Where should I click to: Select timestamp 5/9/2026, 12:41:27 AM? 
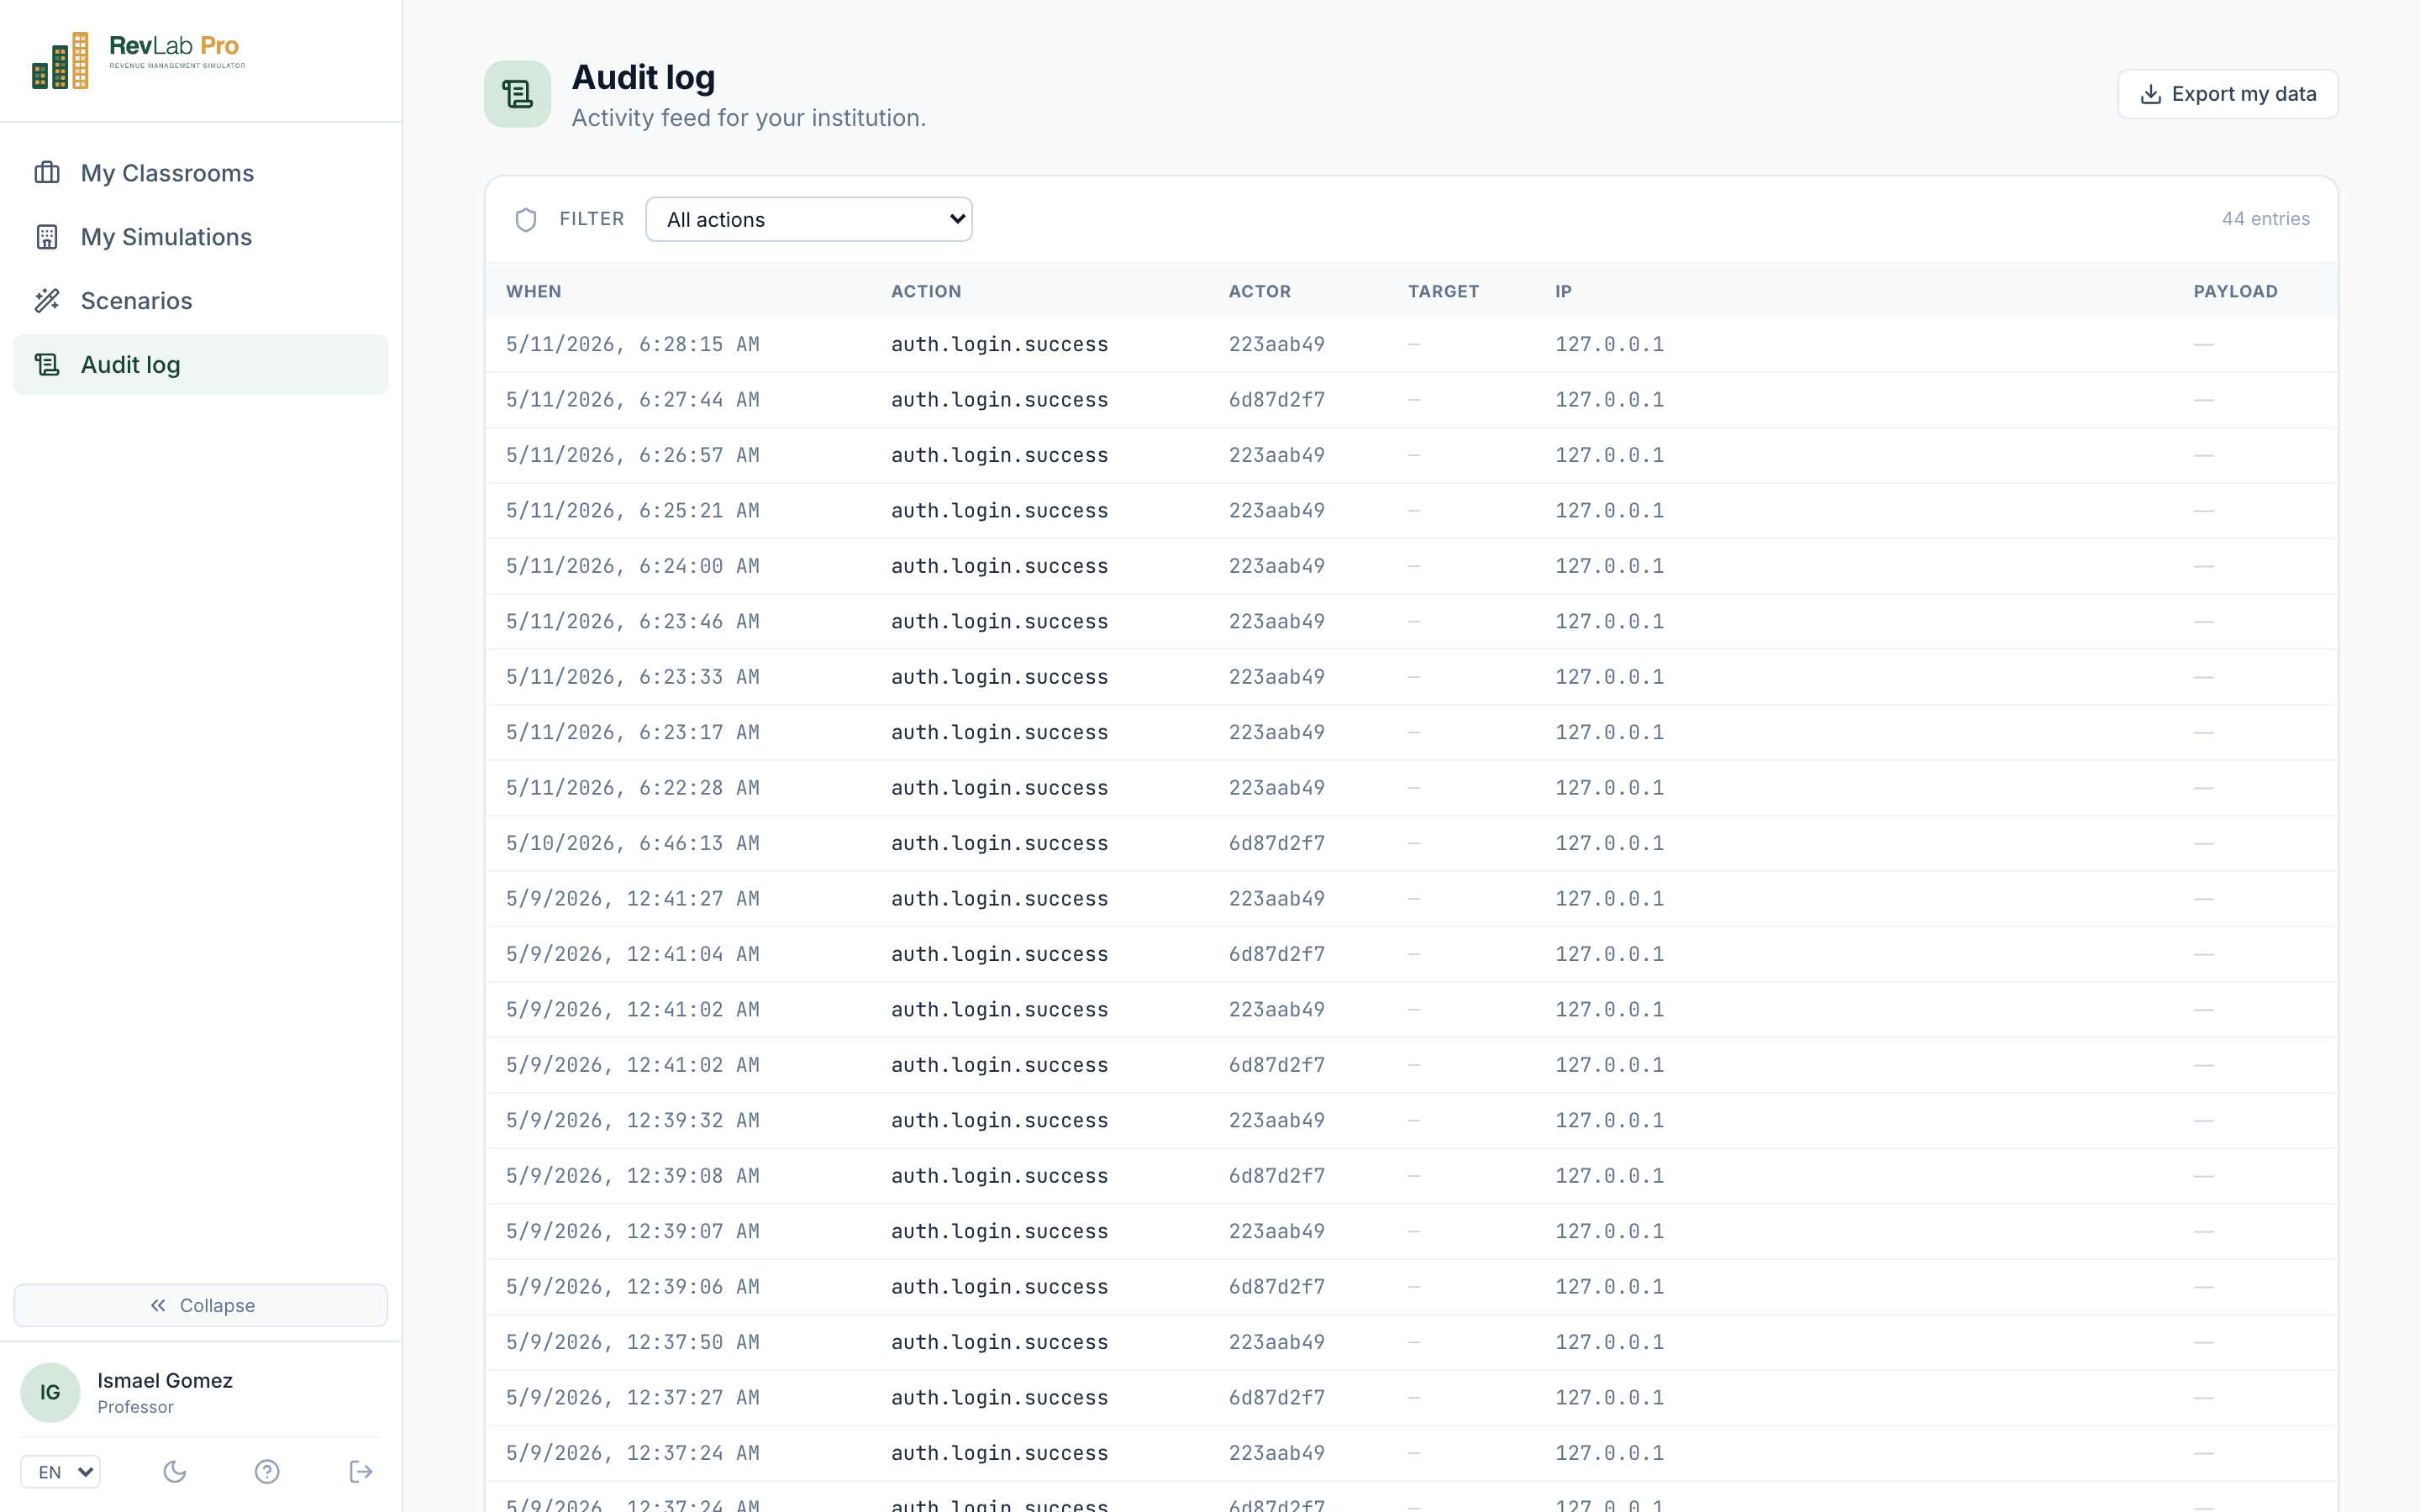(x=632, y=899)
